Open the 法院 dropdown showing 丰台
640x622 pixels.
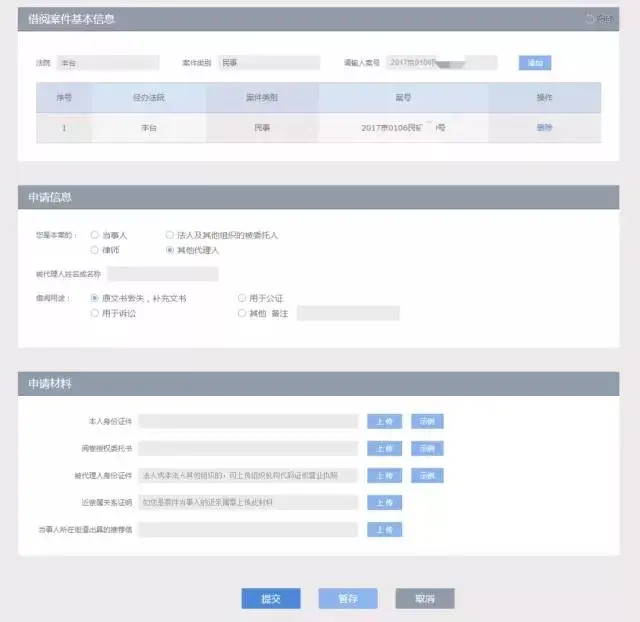pos(108,63)
